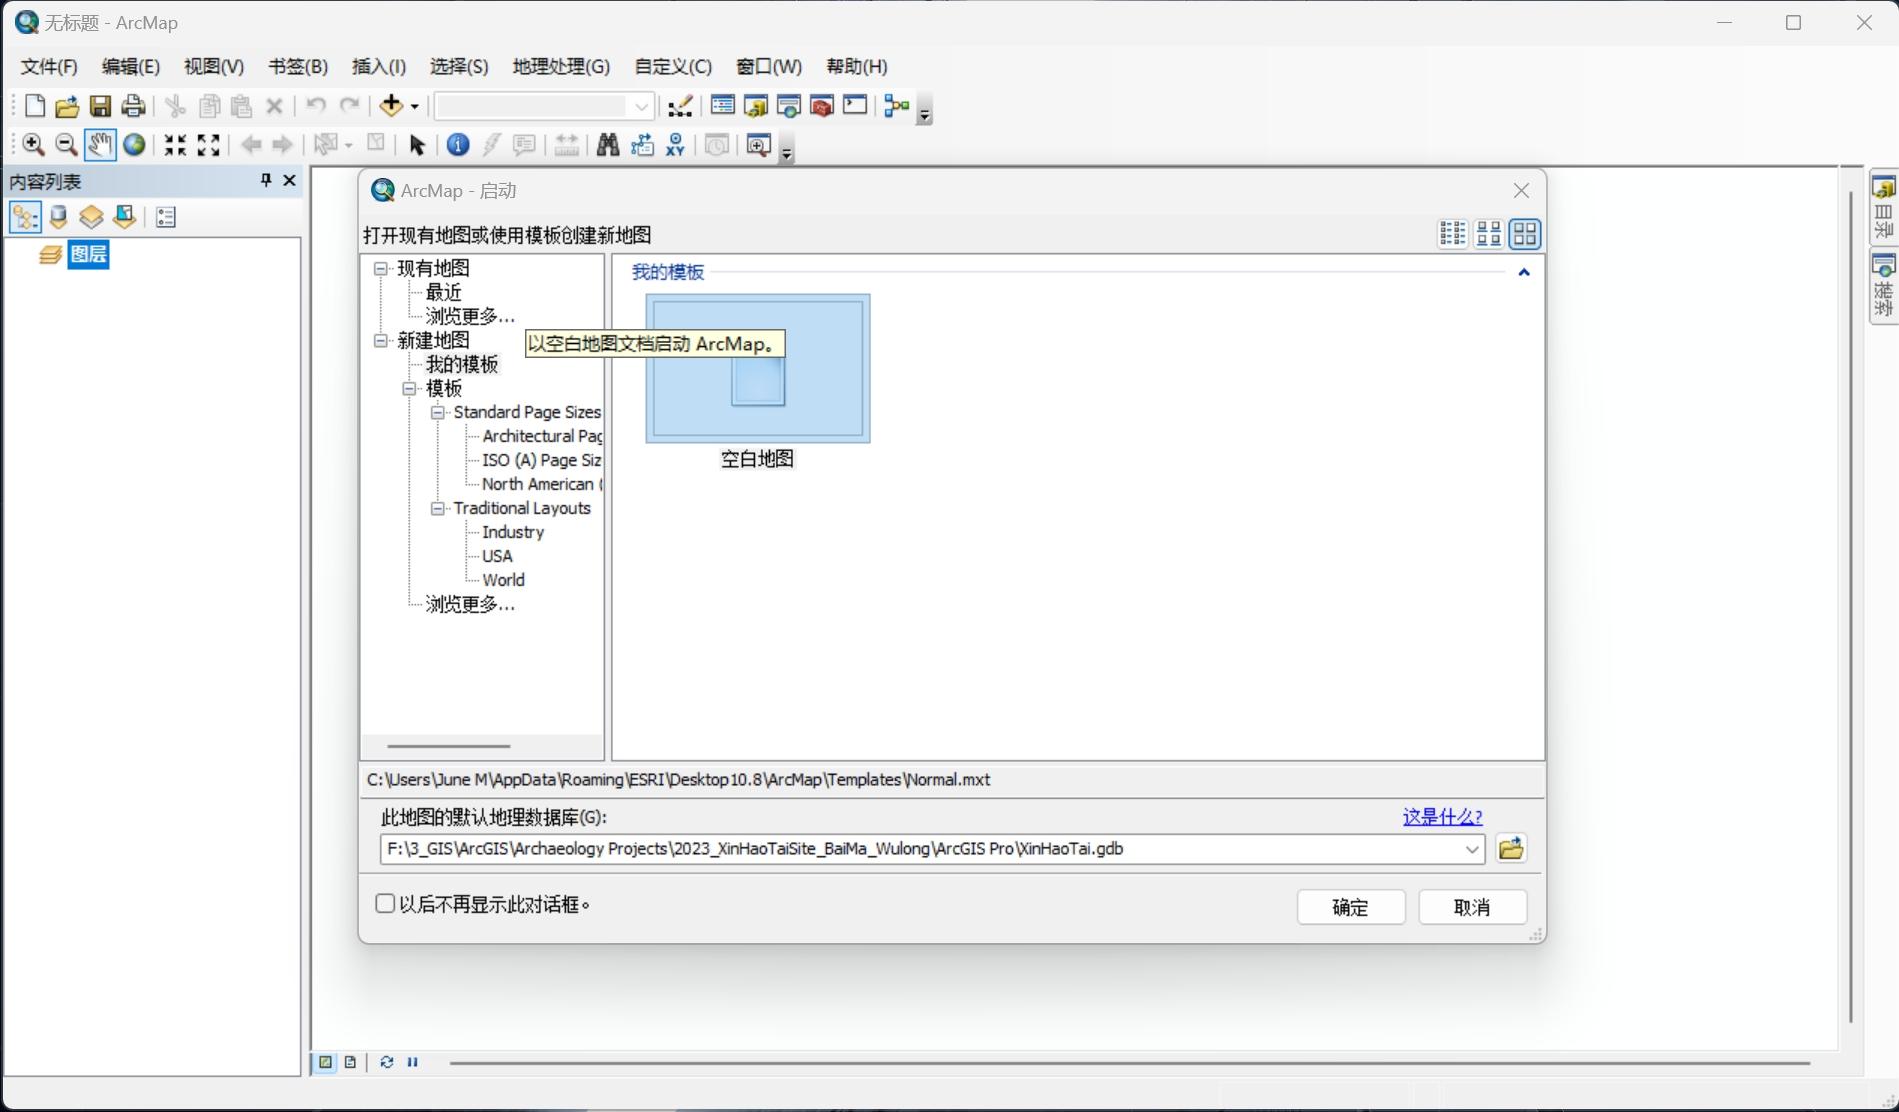Open the Python window icon
This screenshot has width=1899, height=1112.
coord(855,105)
